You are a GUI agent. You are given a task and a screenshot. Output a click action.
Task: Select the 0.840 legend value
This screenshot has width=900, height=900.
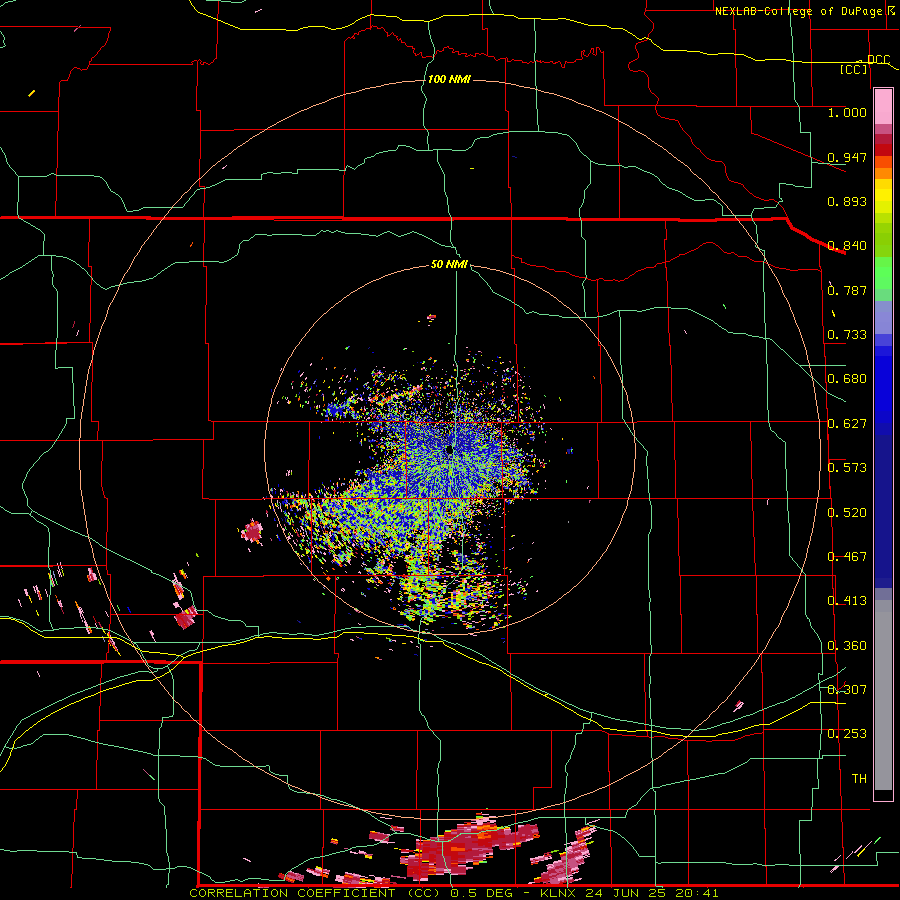(x=847, y=246)
